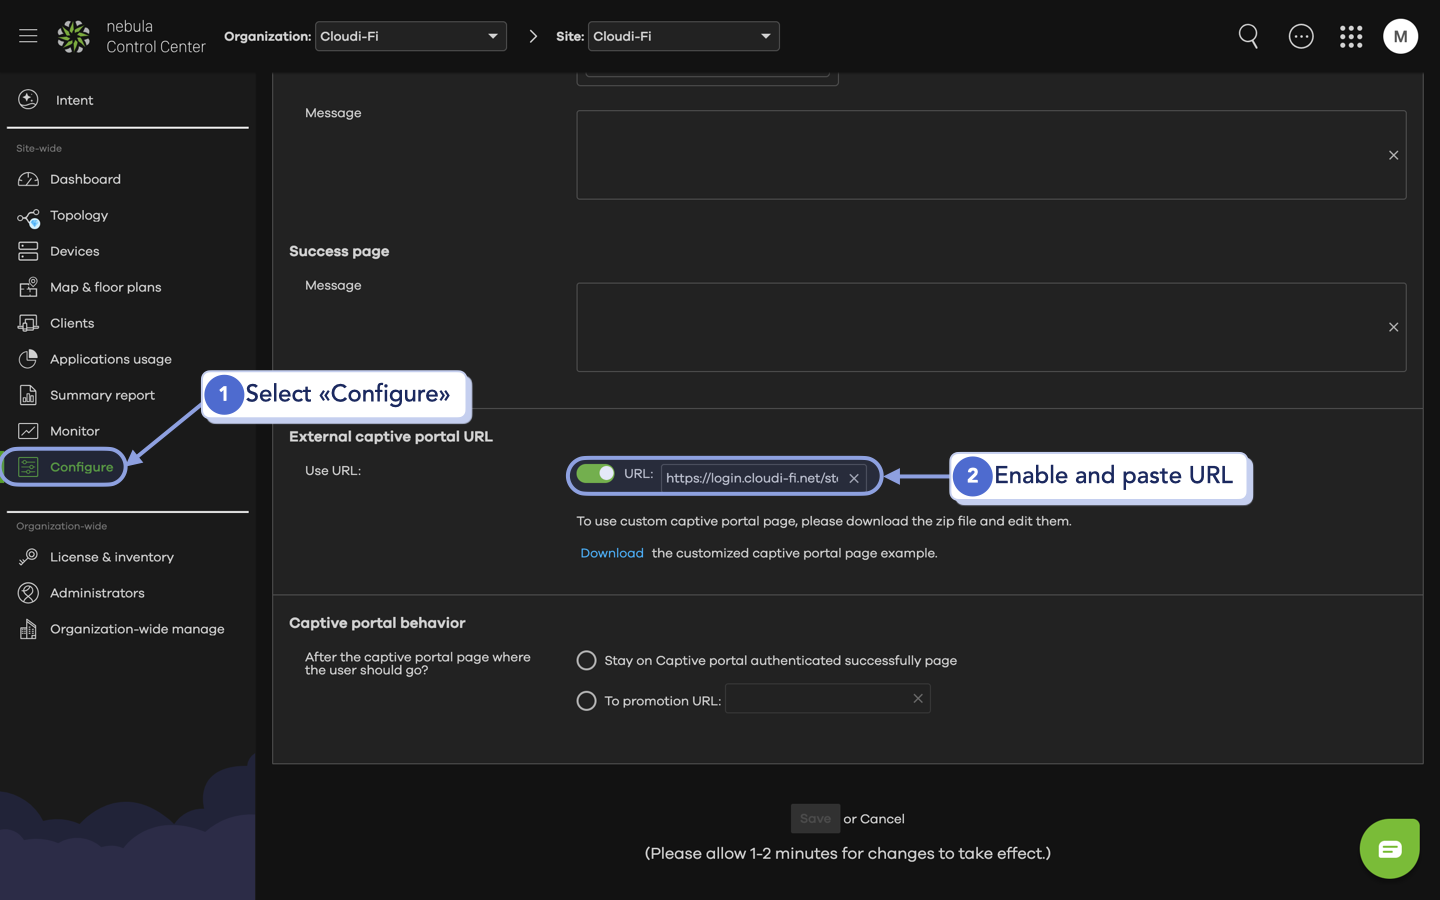Open the Site dropdown
This screenshot has height=900, width=1440.
pos(683,36)
